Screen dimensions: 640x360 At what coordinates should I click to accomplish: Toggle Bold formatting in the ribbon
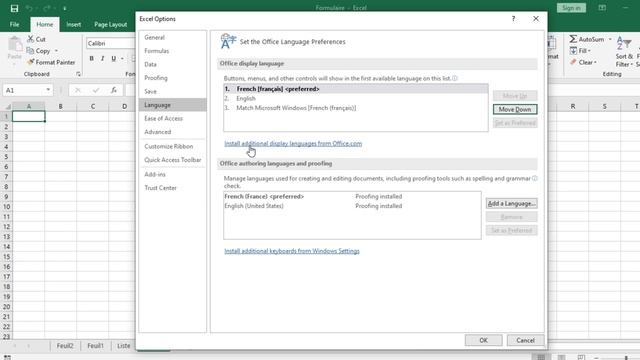(91, 58)
